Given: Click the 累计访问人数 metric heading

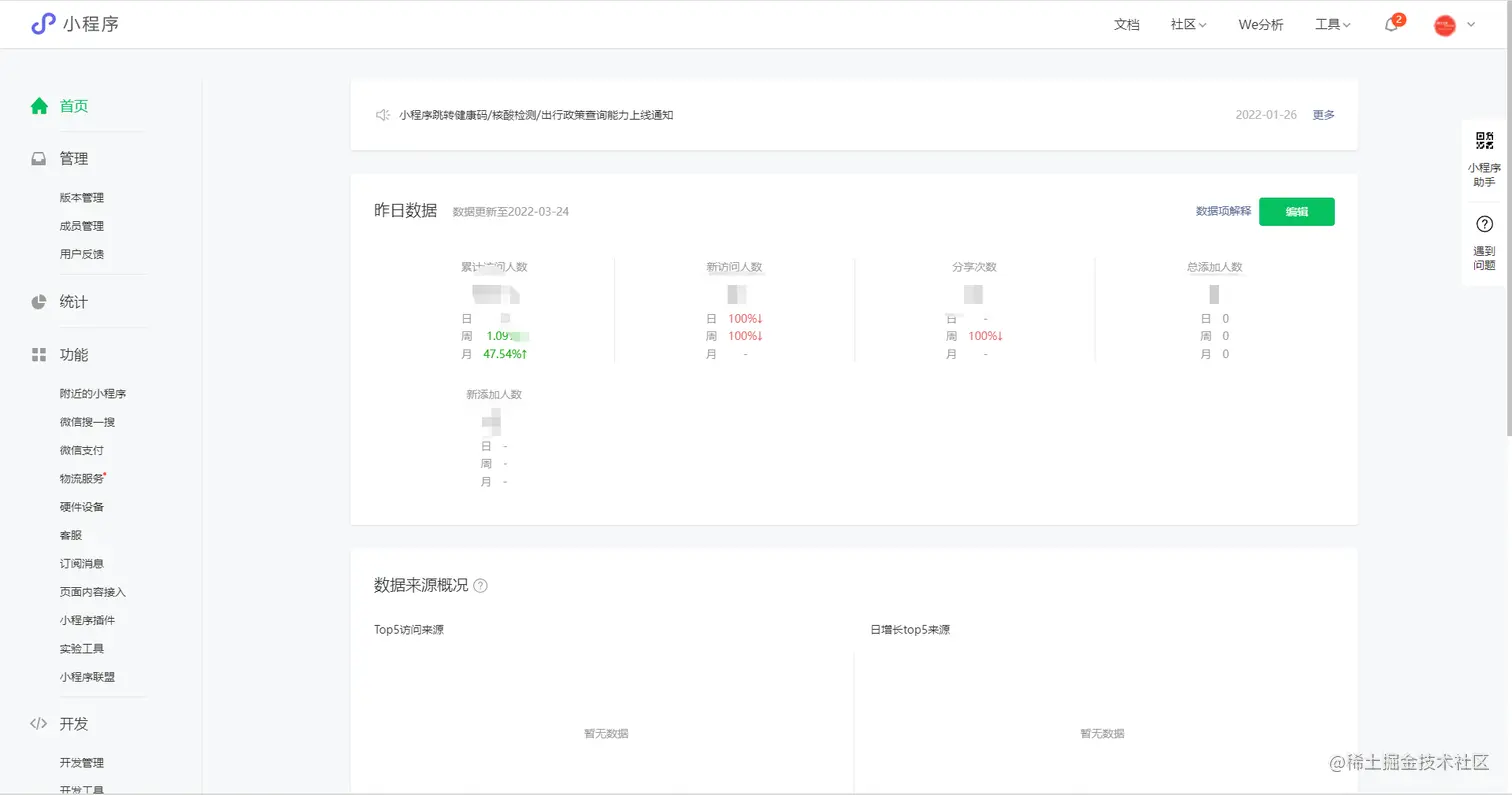Looking at the screenshot, I should click(494, 267).
